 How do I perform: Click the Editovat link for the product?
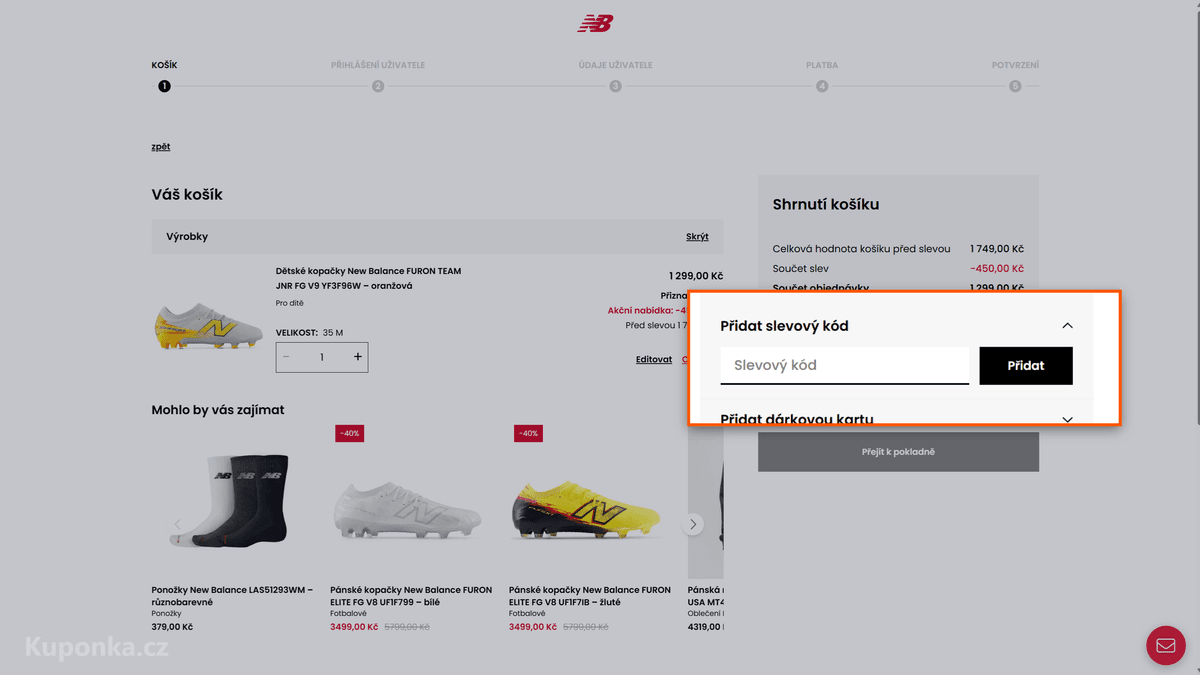click(654, 359)
